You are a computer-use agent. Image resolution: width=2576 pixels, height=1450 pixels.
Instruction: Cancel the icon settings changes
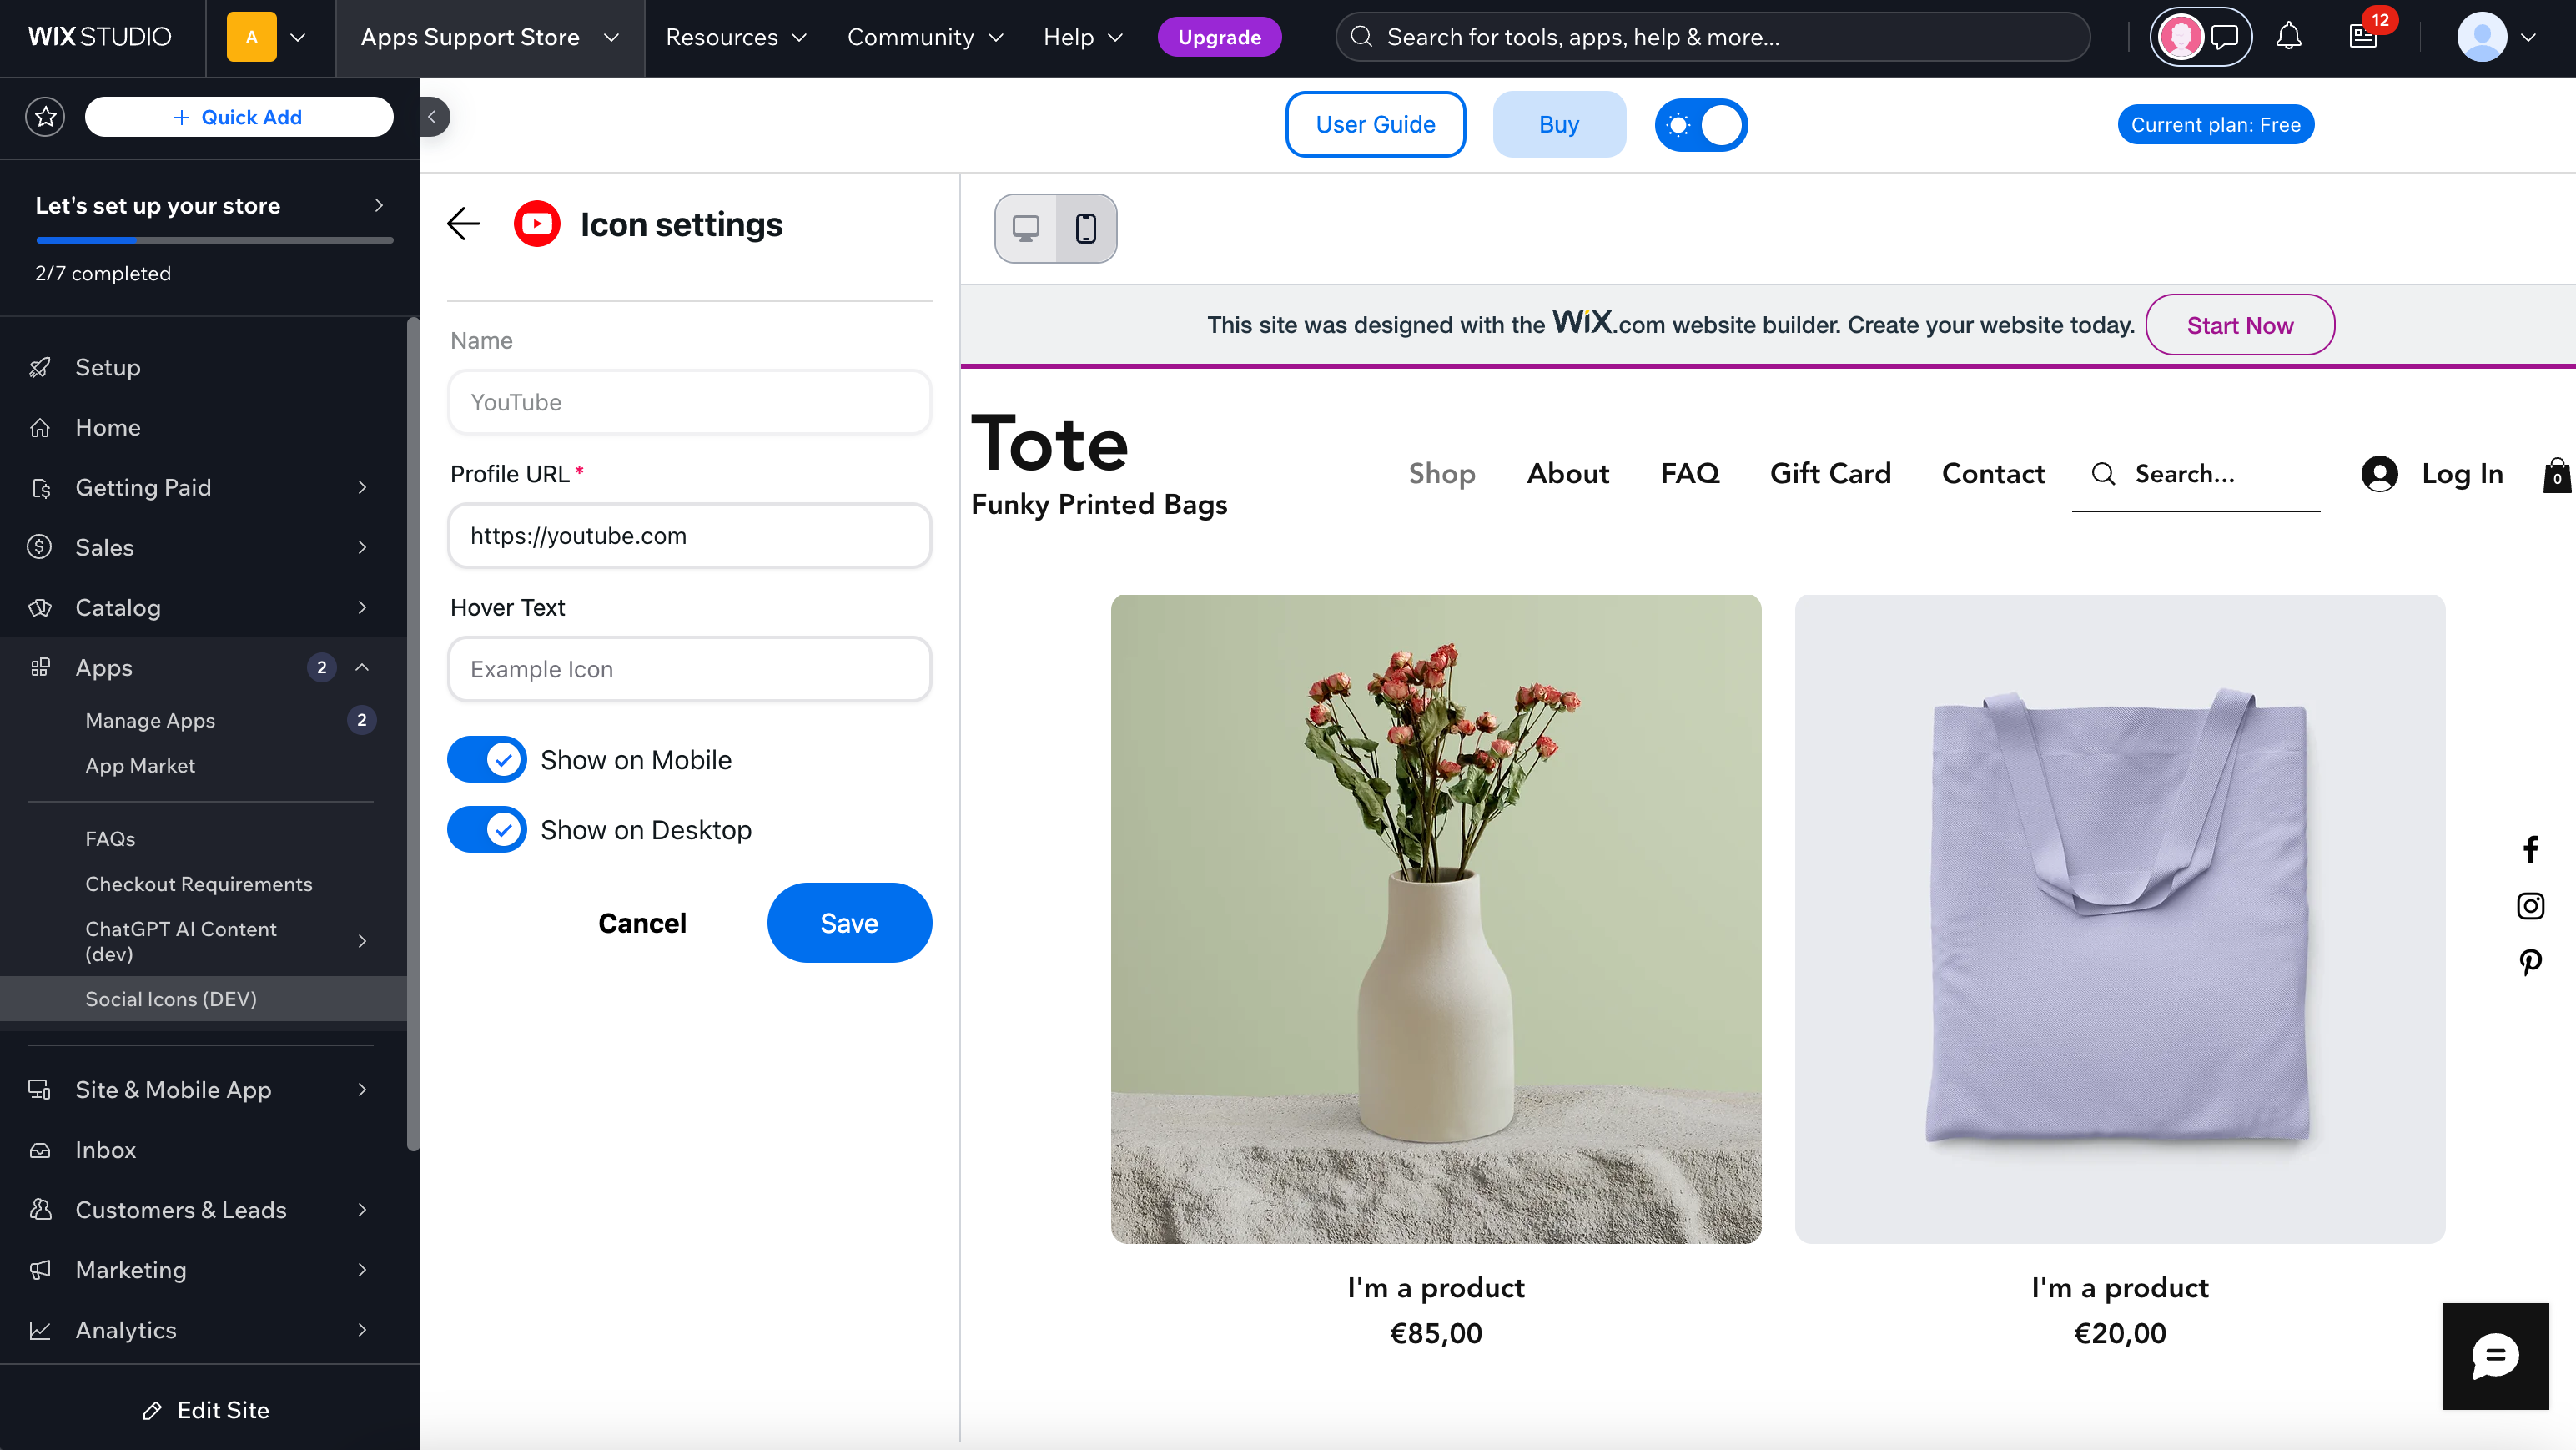tap(642, 923)
